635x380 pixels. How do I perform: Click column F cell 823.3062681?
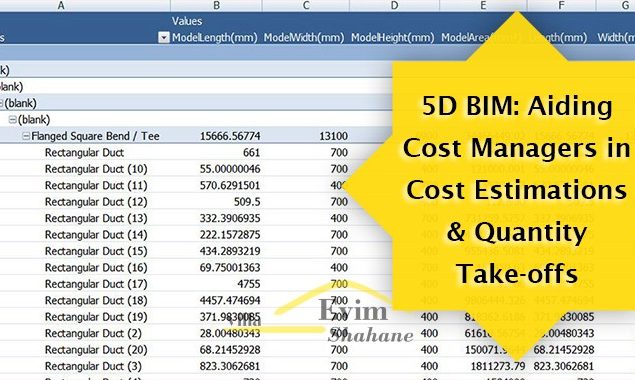pyautogui.click(x=564, y=366)
